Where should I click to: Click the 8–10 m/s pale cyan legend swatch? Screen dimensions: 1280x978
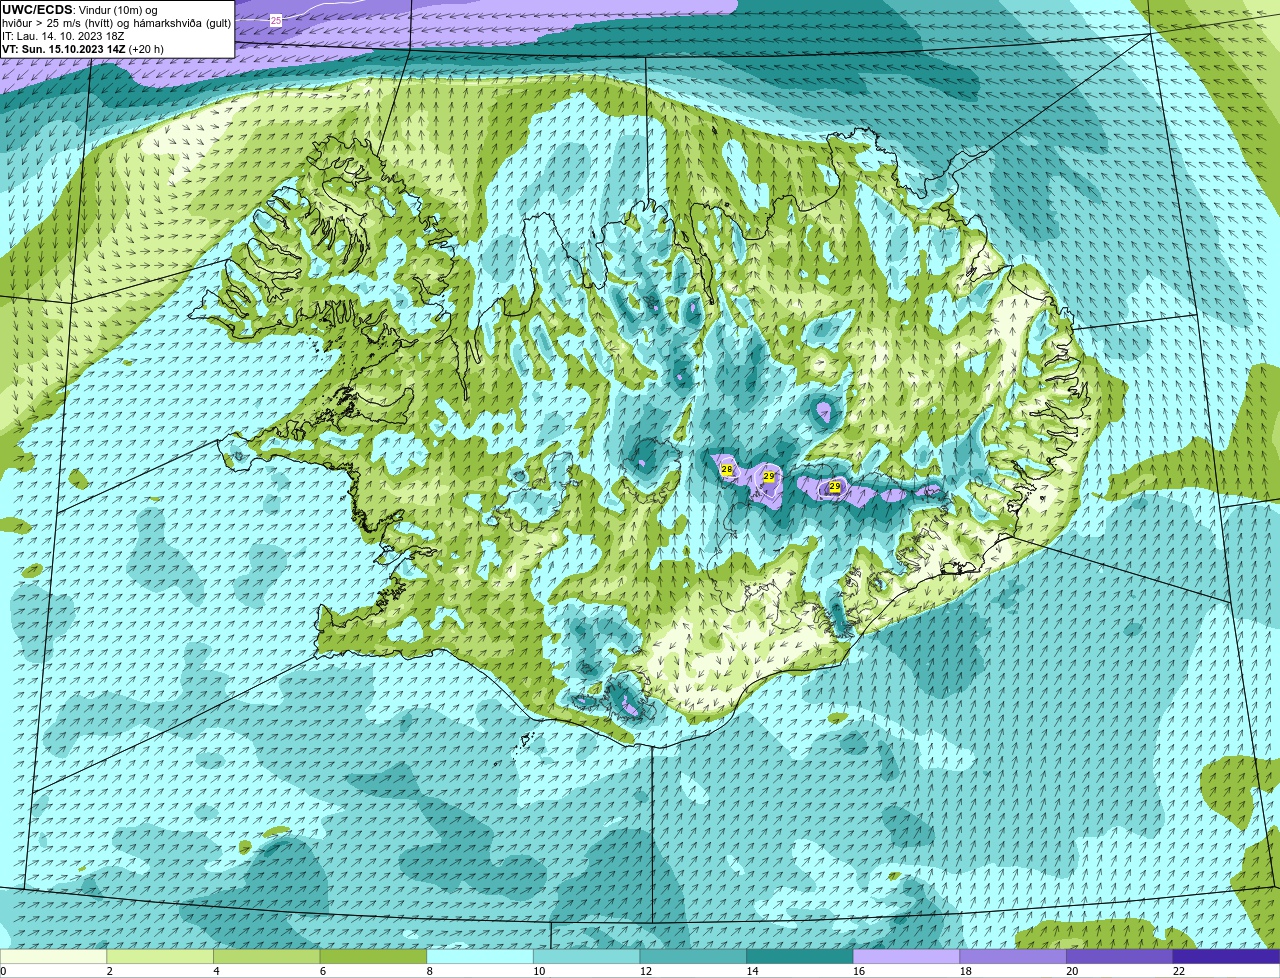(480, 957)
